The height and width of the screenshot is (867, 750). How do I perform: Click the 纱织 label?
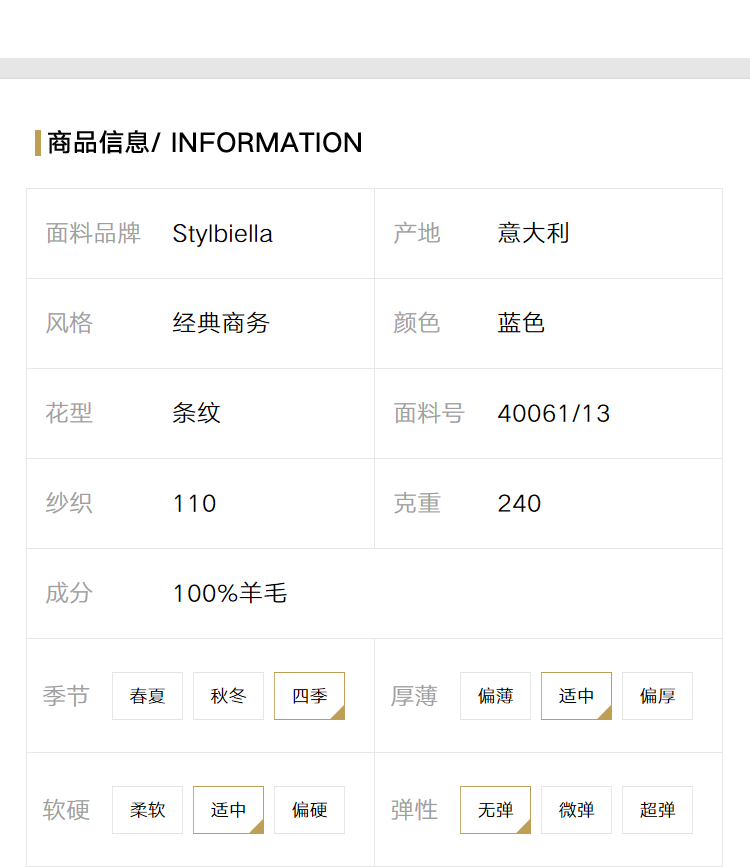(x=69, y=503)
